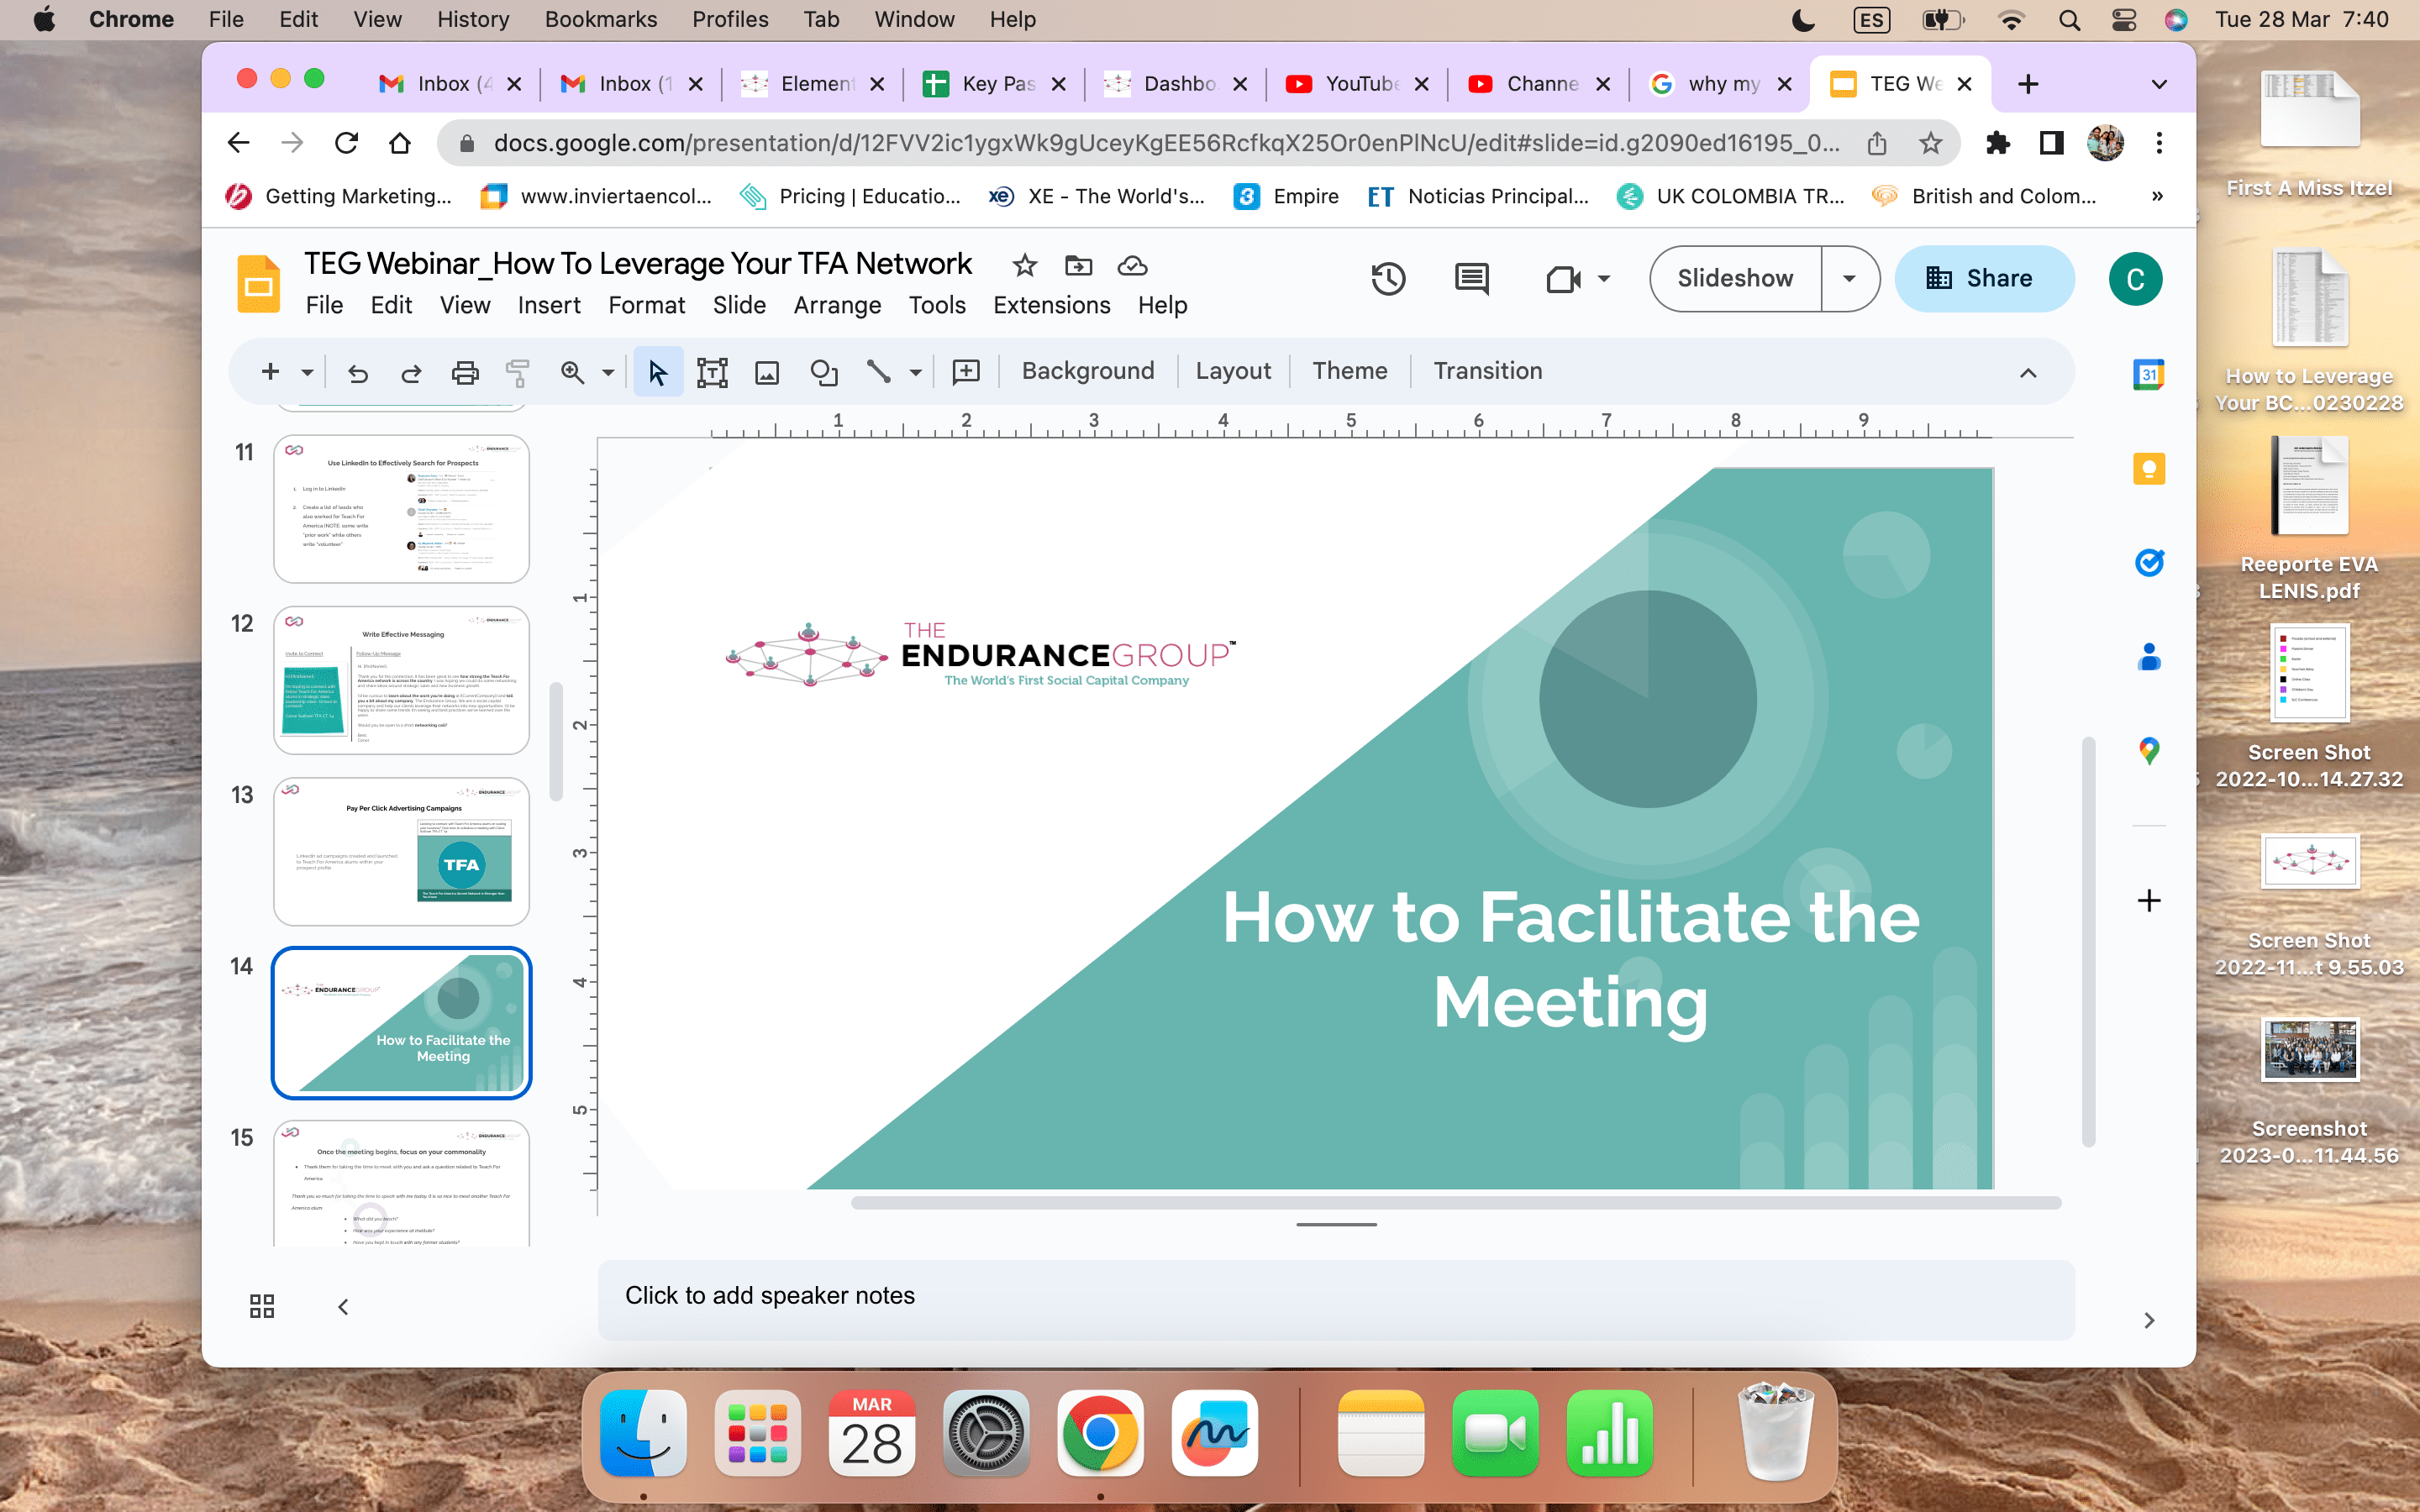Open System Settings from the Dock
The height and width of the screenshot is (1512, 2420).
click(x=986, y=1433)
